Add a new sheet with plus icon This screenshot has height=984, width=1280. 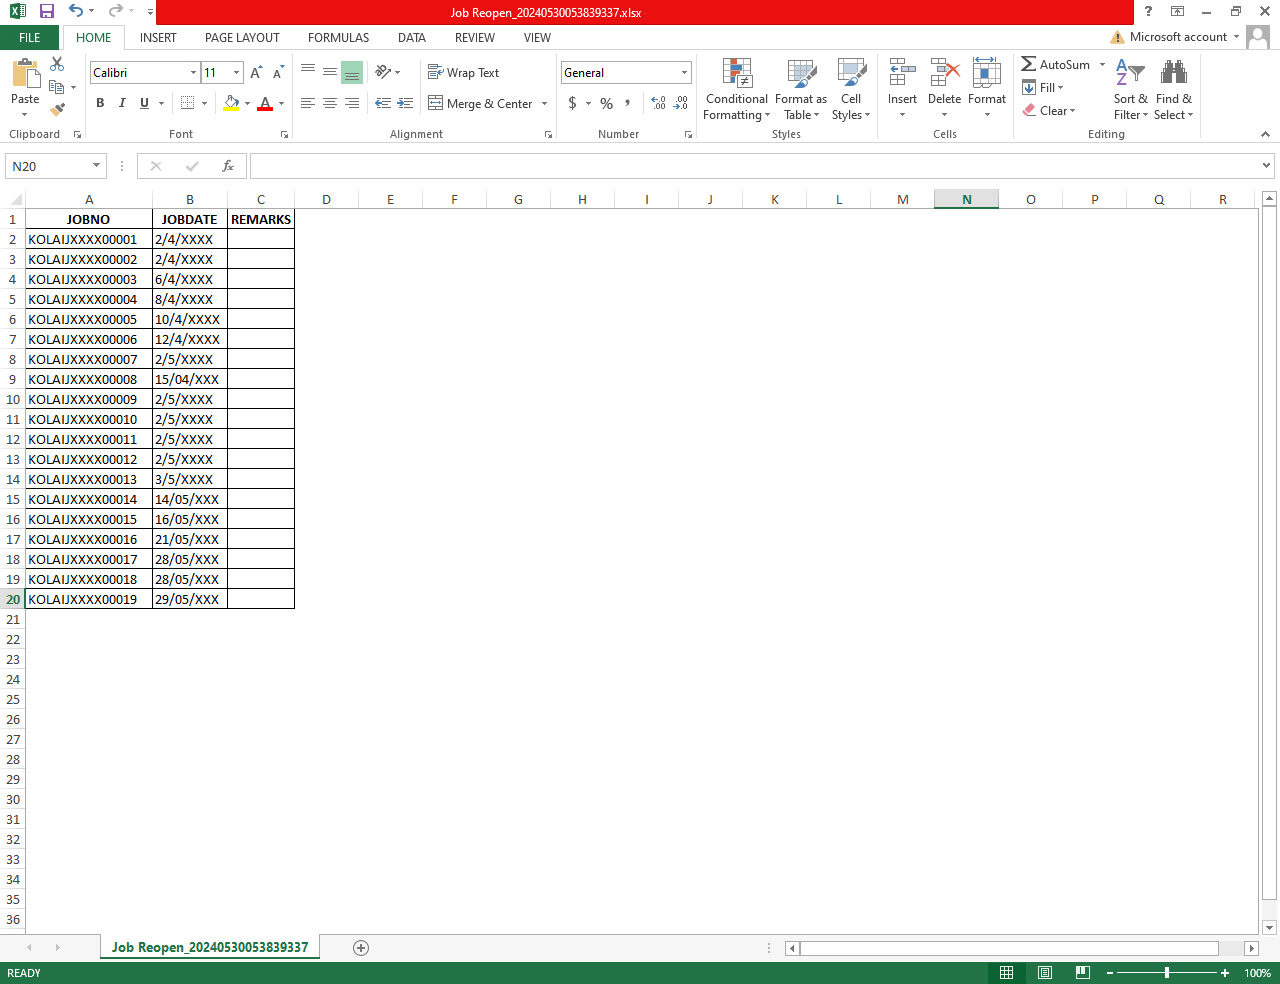[361, 947]
